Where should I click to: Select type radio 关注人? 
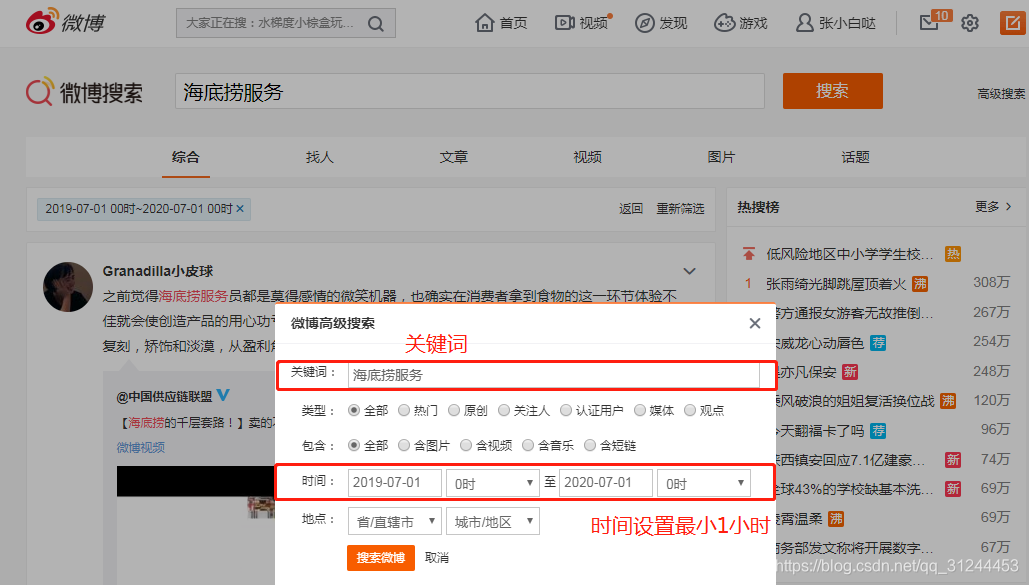pyautogui.click(x=503, y=410)
